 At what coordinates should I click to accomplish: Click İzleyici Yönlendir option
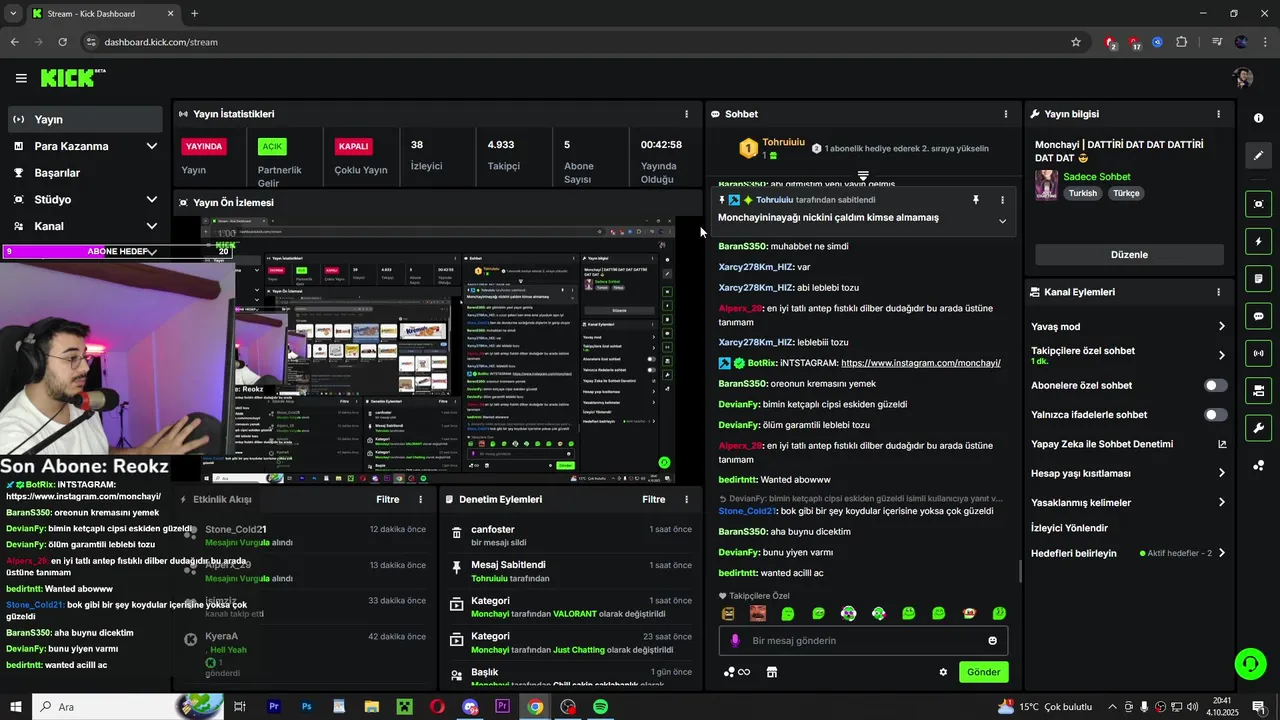point(1069,528)
